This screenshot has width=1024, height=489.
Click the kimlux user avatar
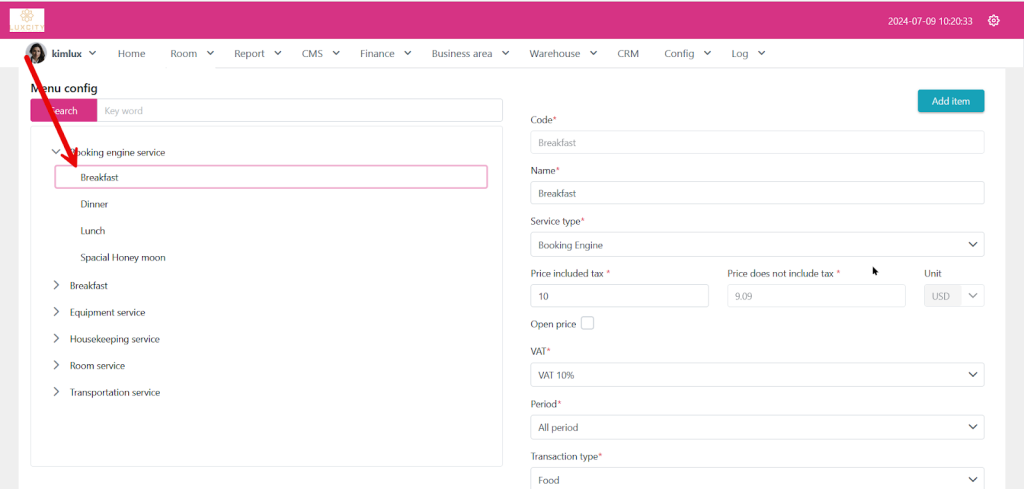36,53
